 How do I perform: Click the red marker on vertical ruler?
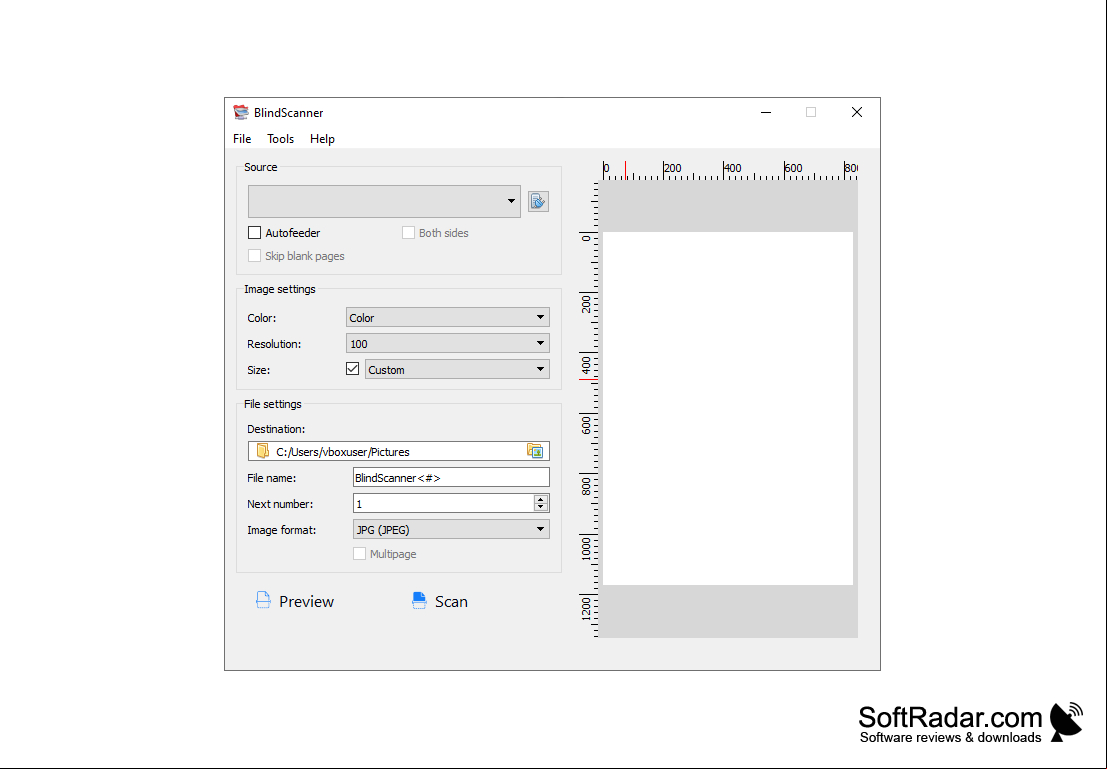tap(589, 381)
